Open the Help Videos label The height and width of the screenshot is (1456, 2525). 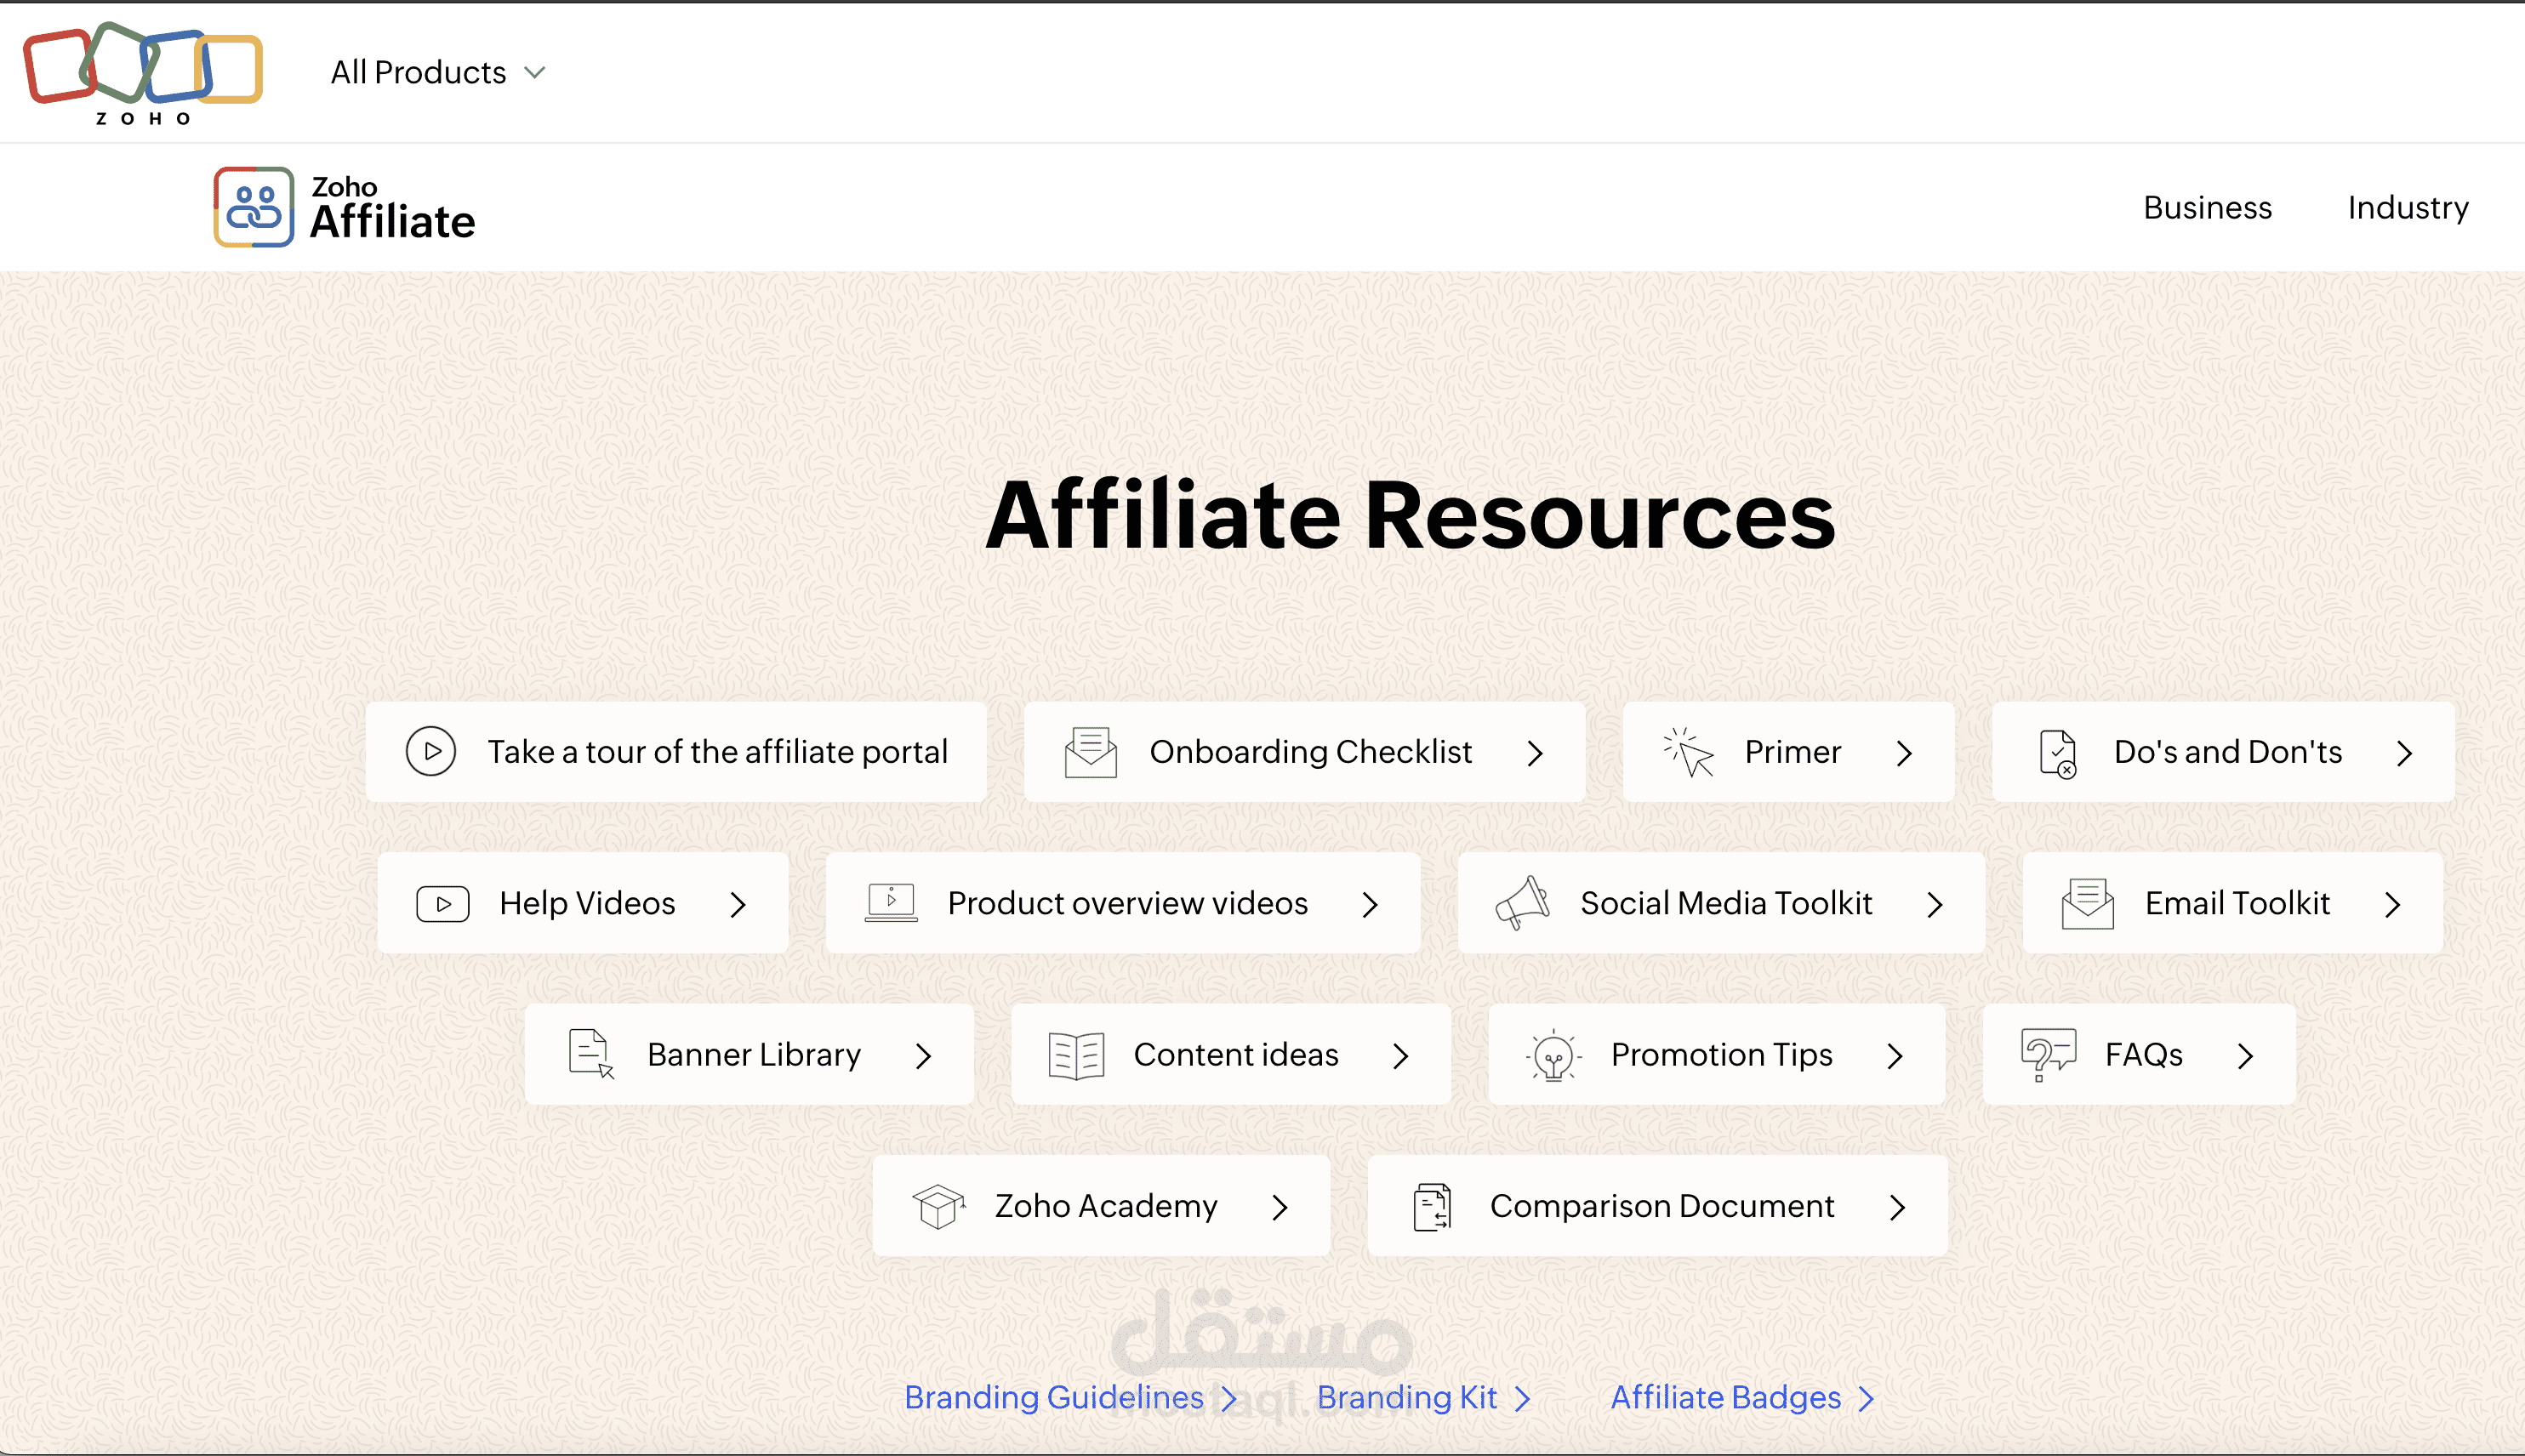pyautogui.click(x=588, y=903)
